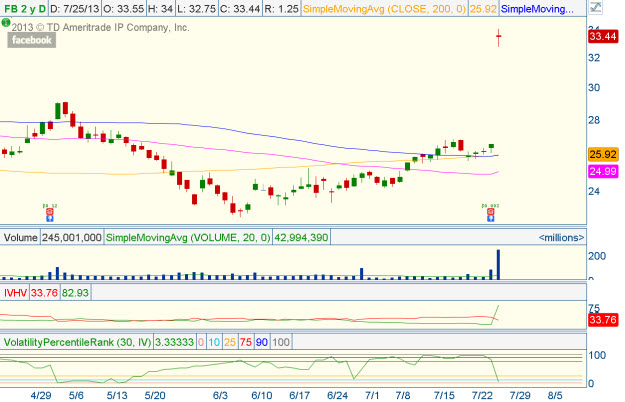Viewport: 625px width, 402px height.
Task: Select the pink 24.99 moving average bubble
Action: tap(602, 172)
